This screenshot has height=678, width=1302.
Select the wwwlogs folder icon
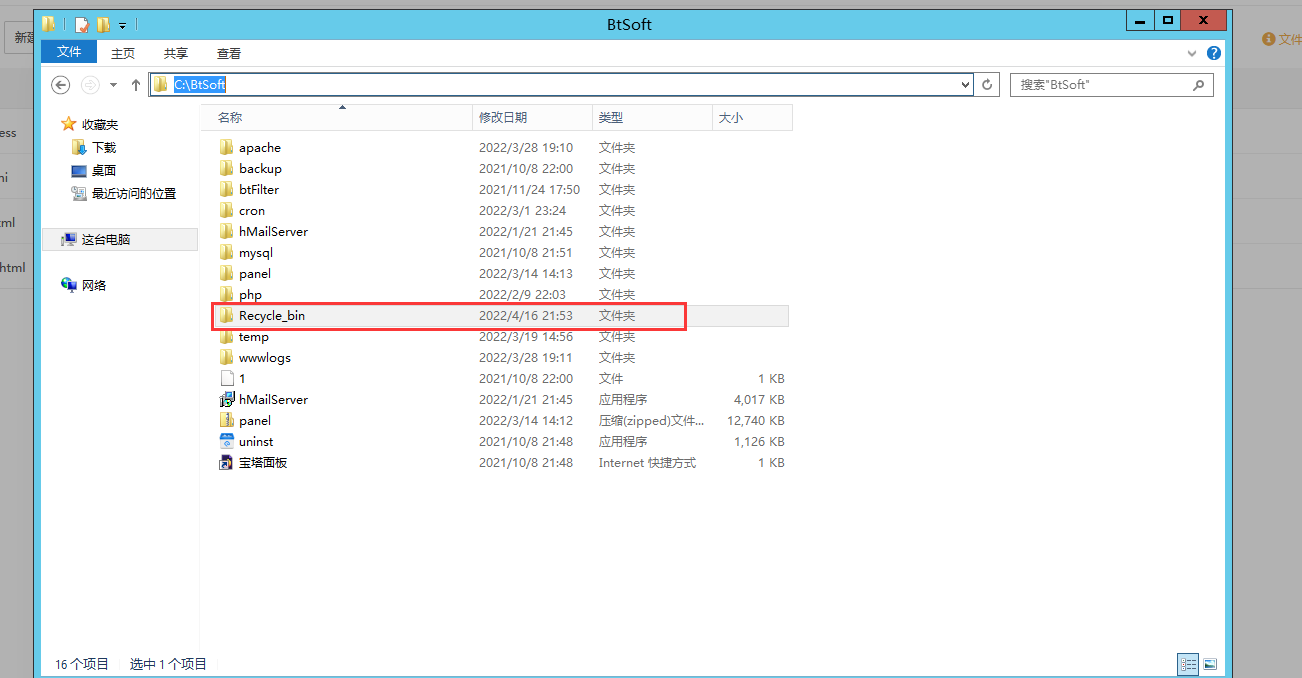(226, 357)
